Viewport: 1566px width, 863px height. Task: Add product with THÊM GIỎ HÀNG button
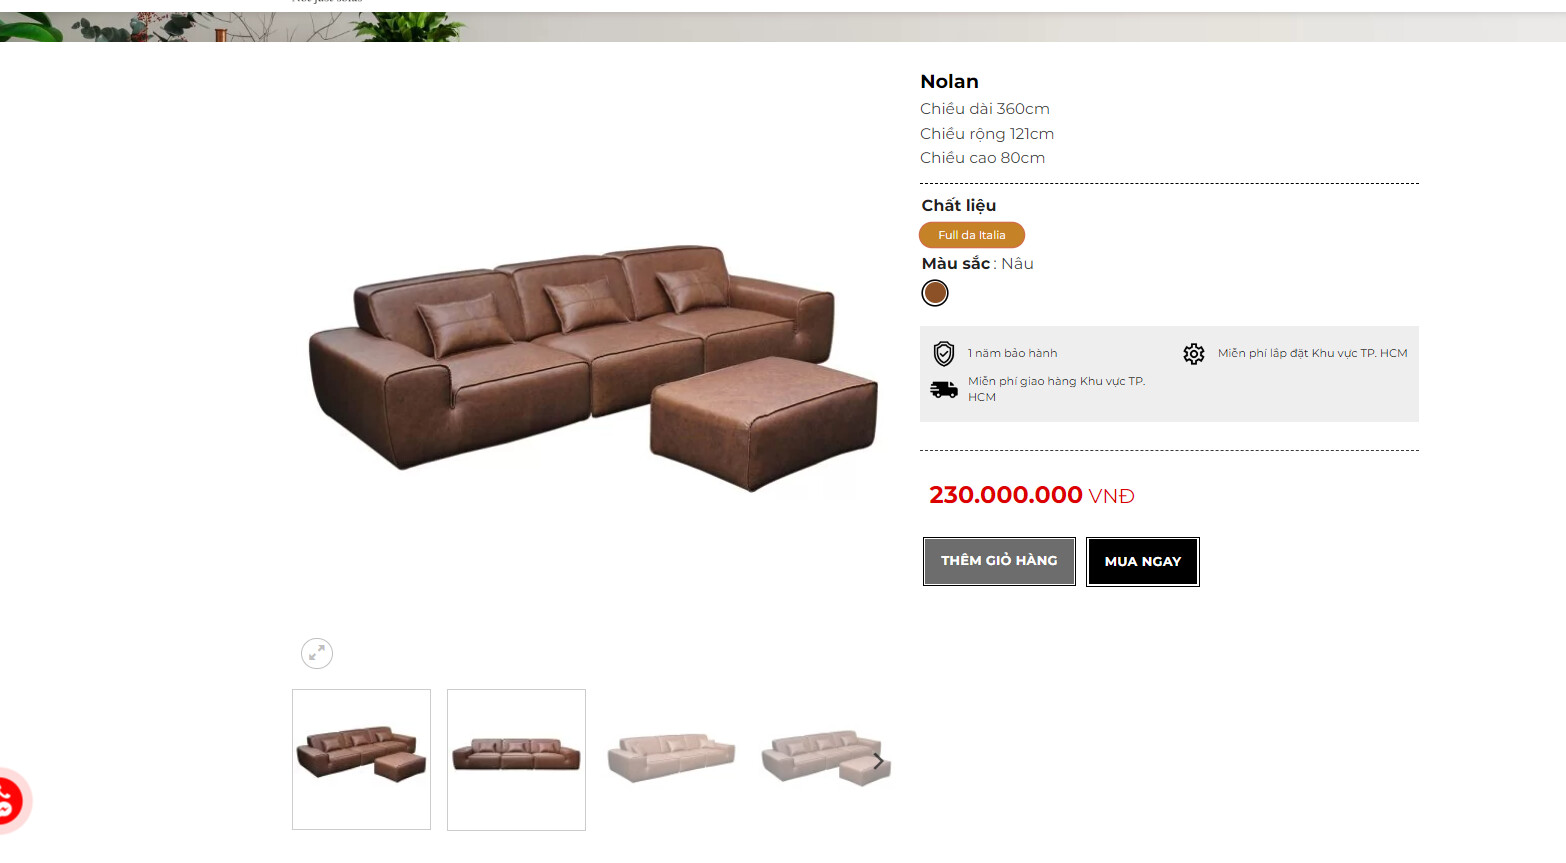coord(999,561)
